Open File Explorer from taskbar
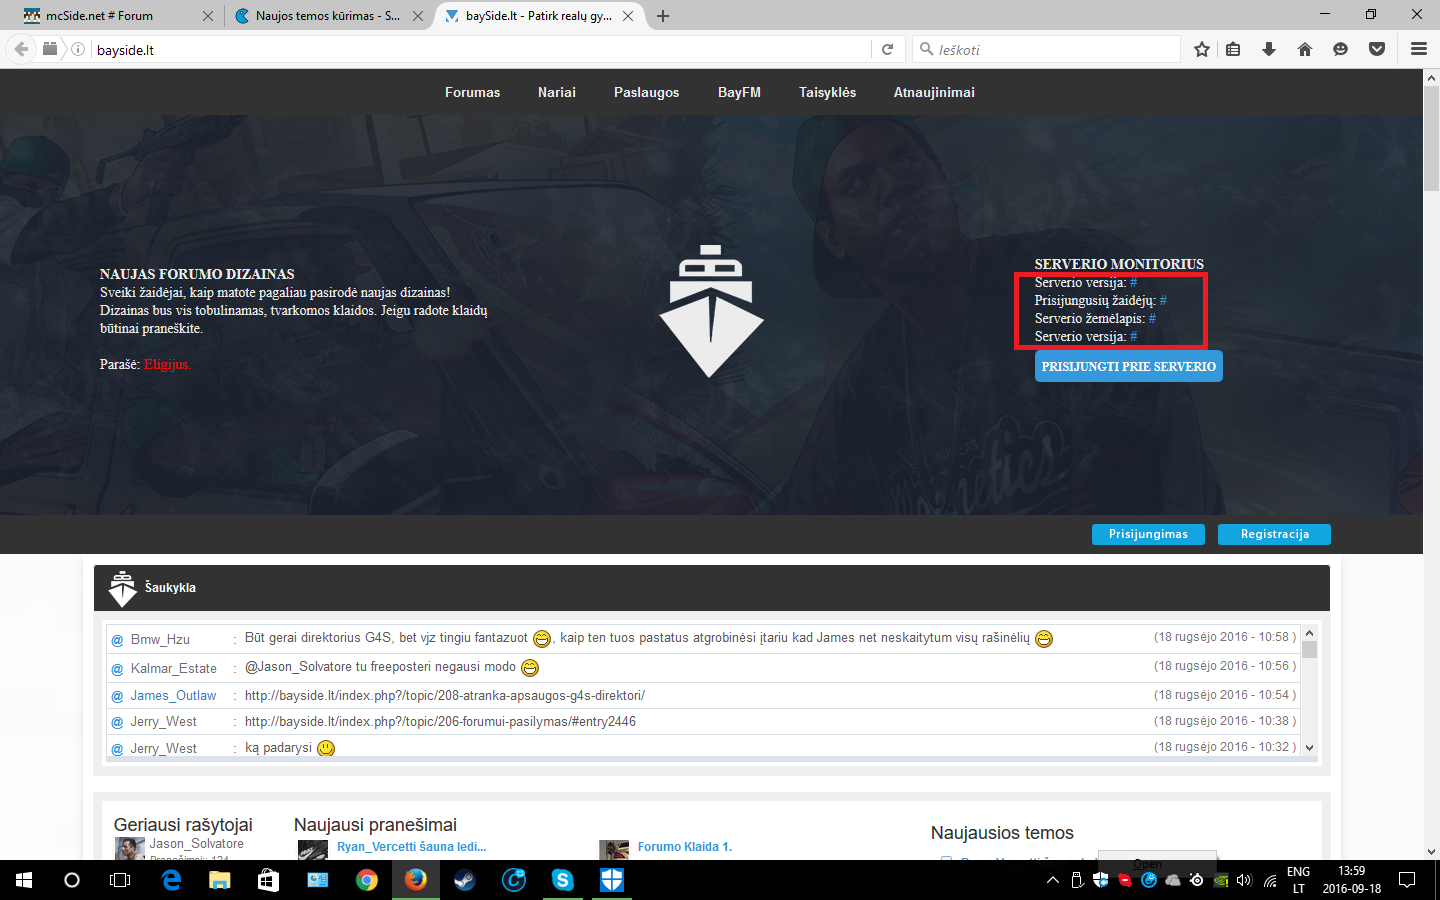The image size is (1440, 900). [x=219, y=880]
